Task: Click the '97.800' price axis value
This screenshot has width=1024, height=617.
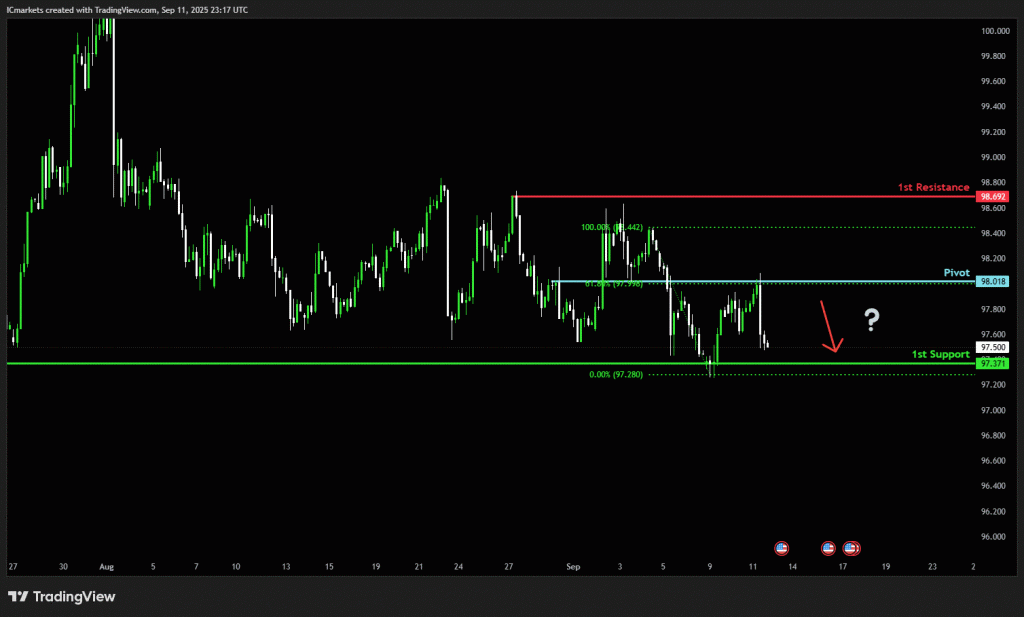Action: (993, 309)
